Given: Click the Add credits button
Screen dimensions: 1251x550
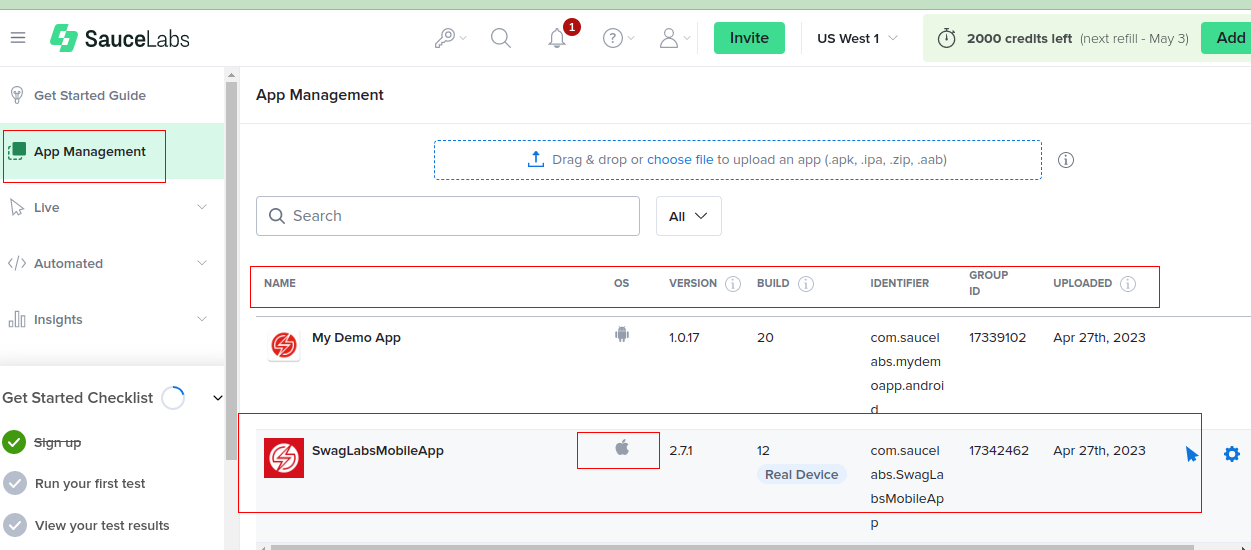Looking at the screenshot, I should tap(1226, 38).
